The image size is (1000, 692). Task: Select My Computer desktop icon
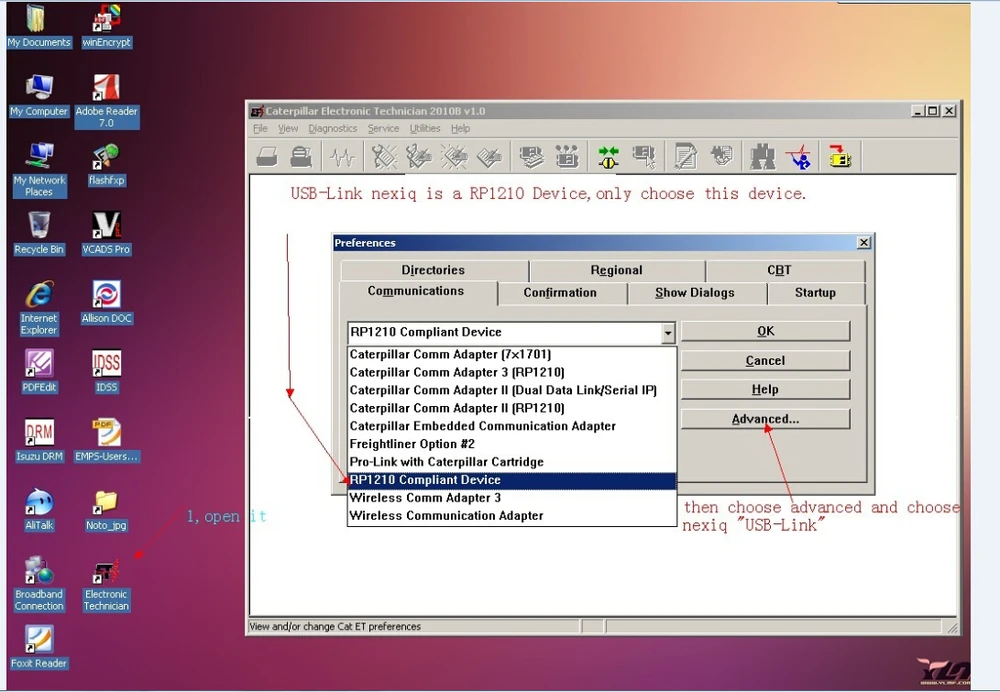click(x=39, y=95)
